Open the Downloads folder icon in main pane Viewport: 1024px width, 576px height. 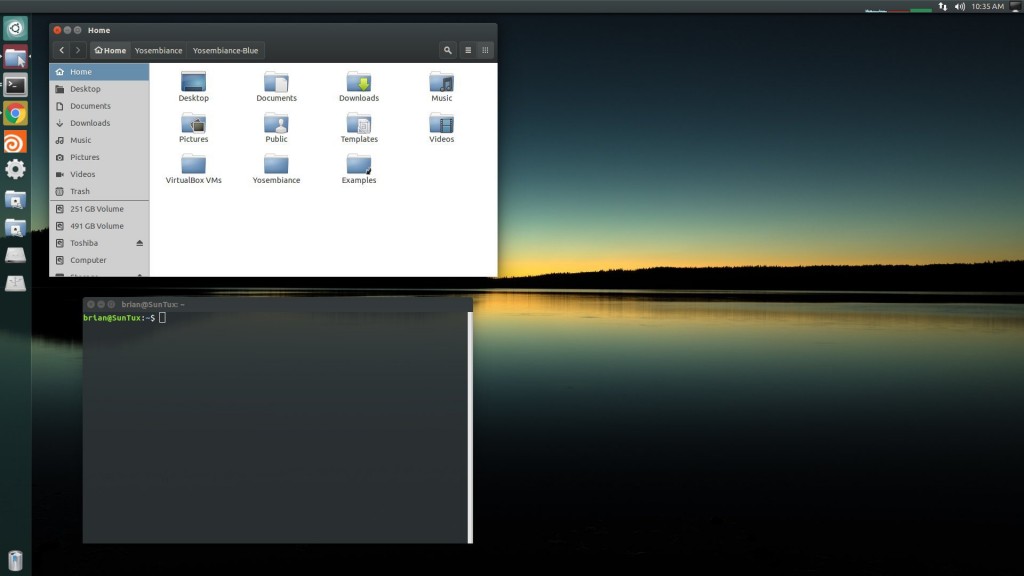(x=359, y=86)
